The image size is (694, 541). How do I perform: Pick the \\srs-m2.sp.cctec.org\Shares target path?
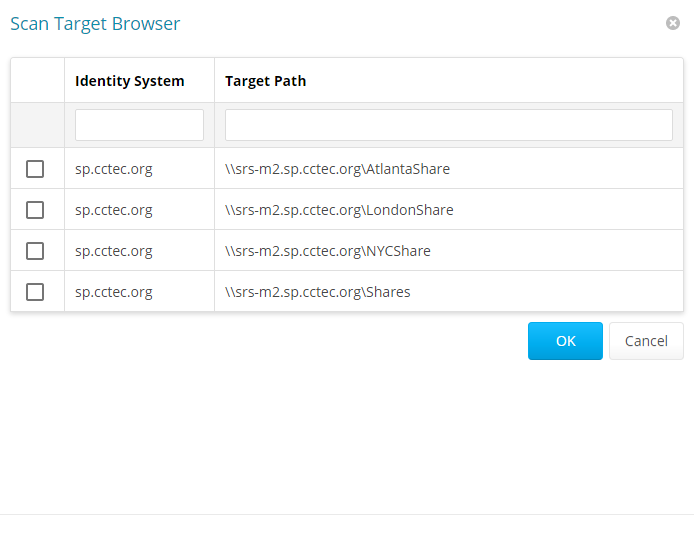[x=318, y=292]
